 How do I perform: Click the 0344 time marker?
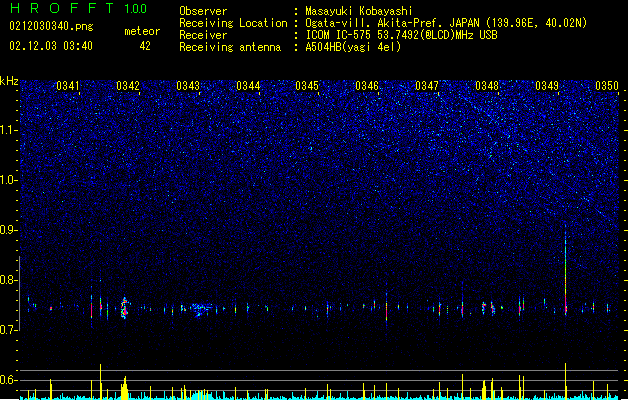pos(248,86)
